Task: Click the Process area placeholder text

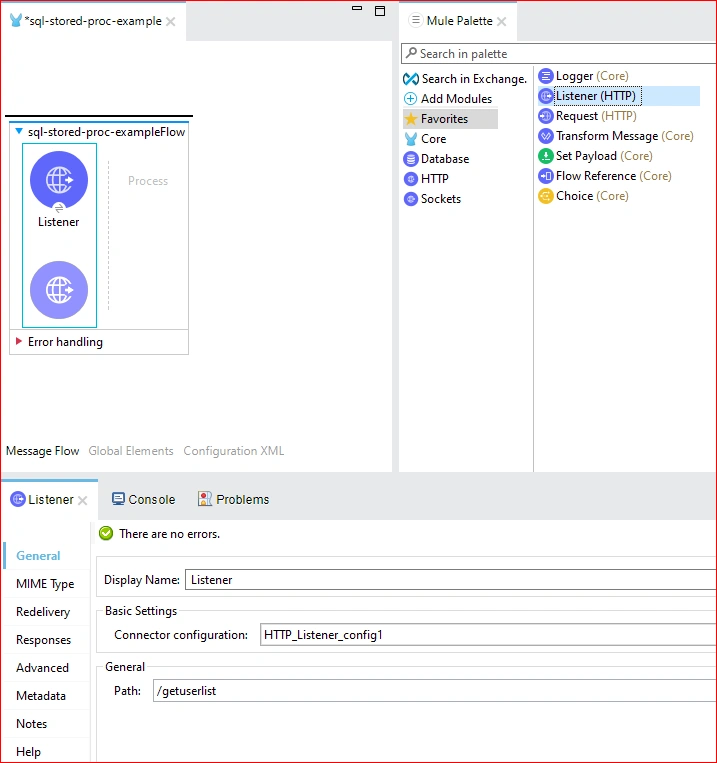Action: (148, 181)
